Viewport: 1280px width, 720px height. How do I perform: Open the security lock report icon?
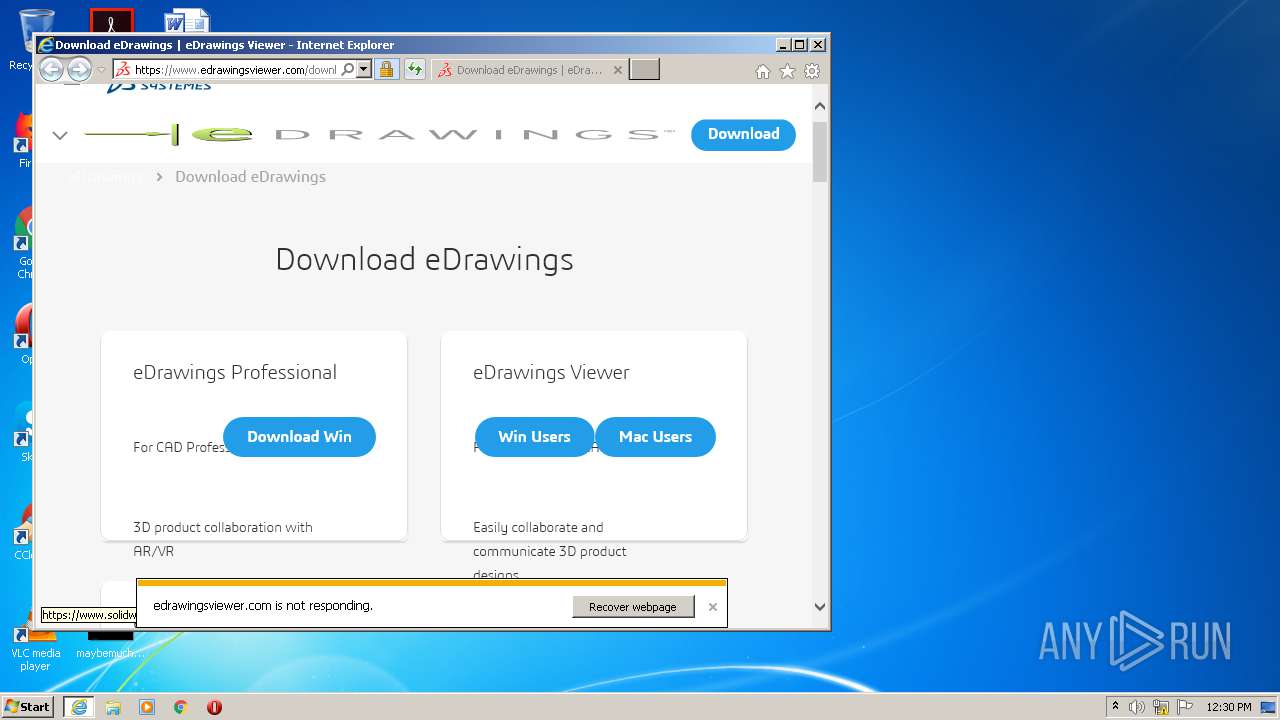(386, 70)
